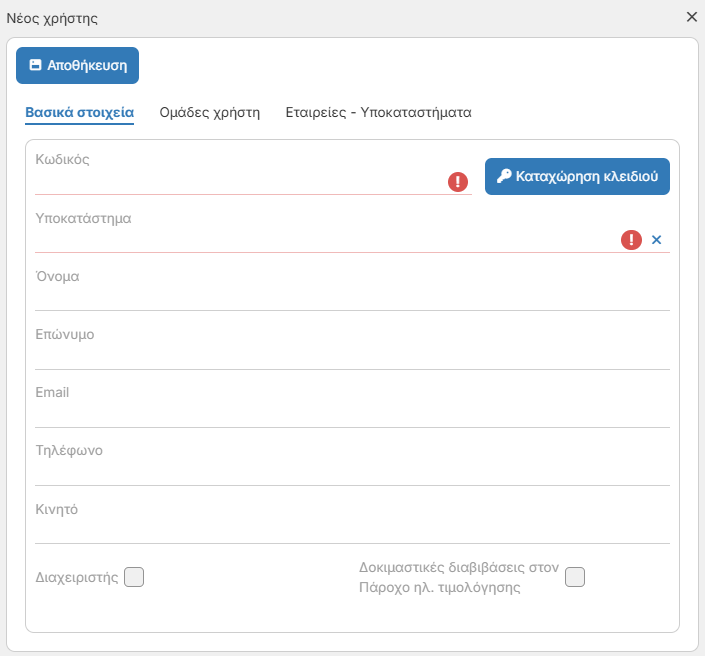705x656 pixels.
Task: Clear the Υποκατάστημα field with X icon
Action: (x=656, y=240)
